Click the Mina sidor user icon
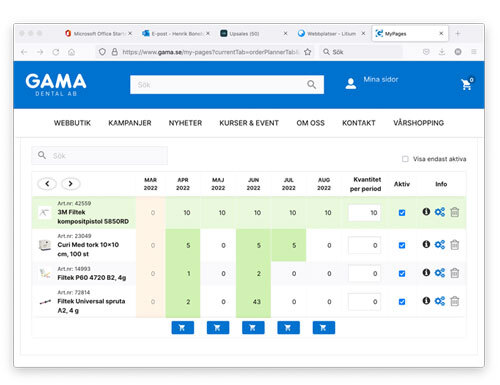This screenshot has width=500, height=385. (351, 83)
